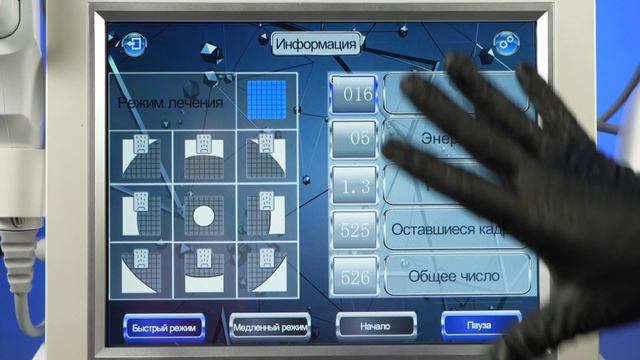Tap the 525 remaining shots value
Image resolution: width=640 pixels, height=360 pixels.
point(354,230)
